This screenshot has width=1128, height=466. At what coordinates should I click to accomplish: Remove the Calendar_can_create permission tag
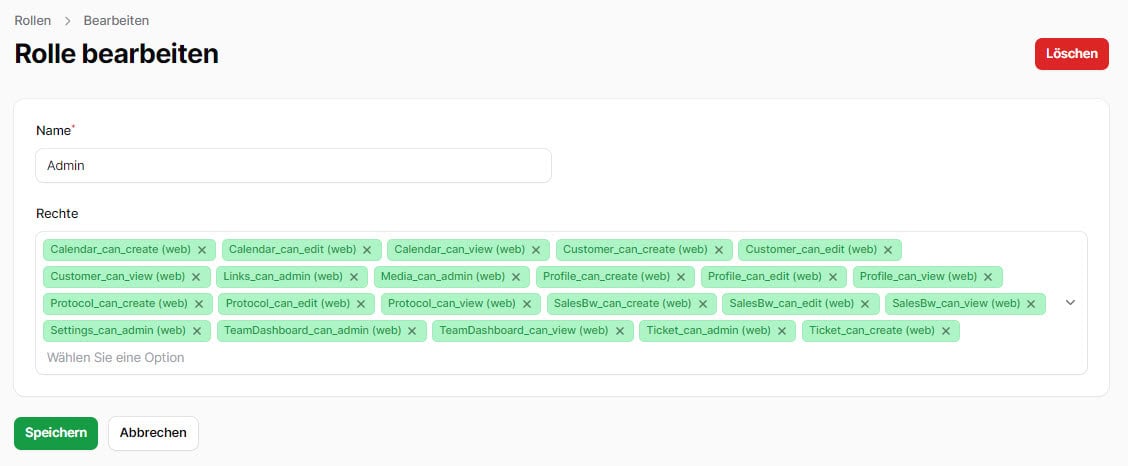click(202, 250)
